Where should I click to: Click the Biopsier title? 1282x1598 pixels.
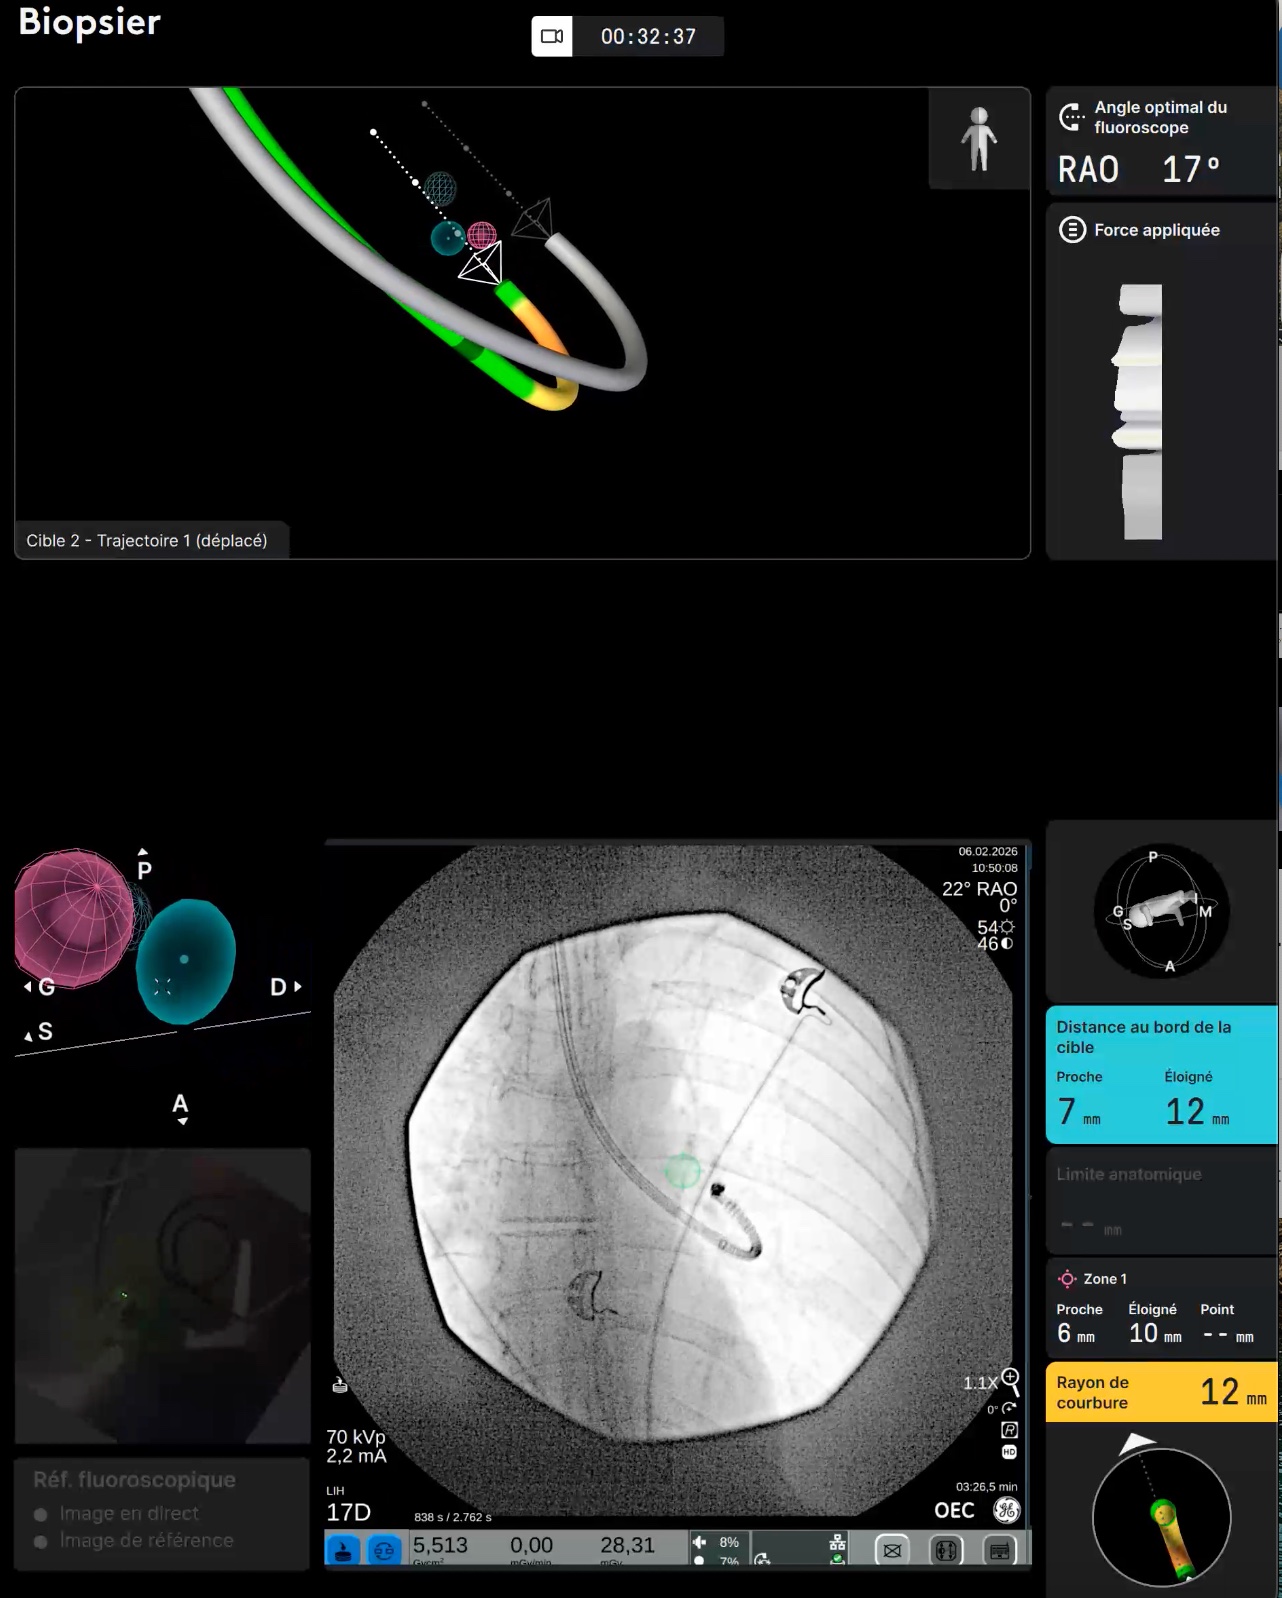[x=90, y=22]
